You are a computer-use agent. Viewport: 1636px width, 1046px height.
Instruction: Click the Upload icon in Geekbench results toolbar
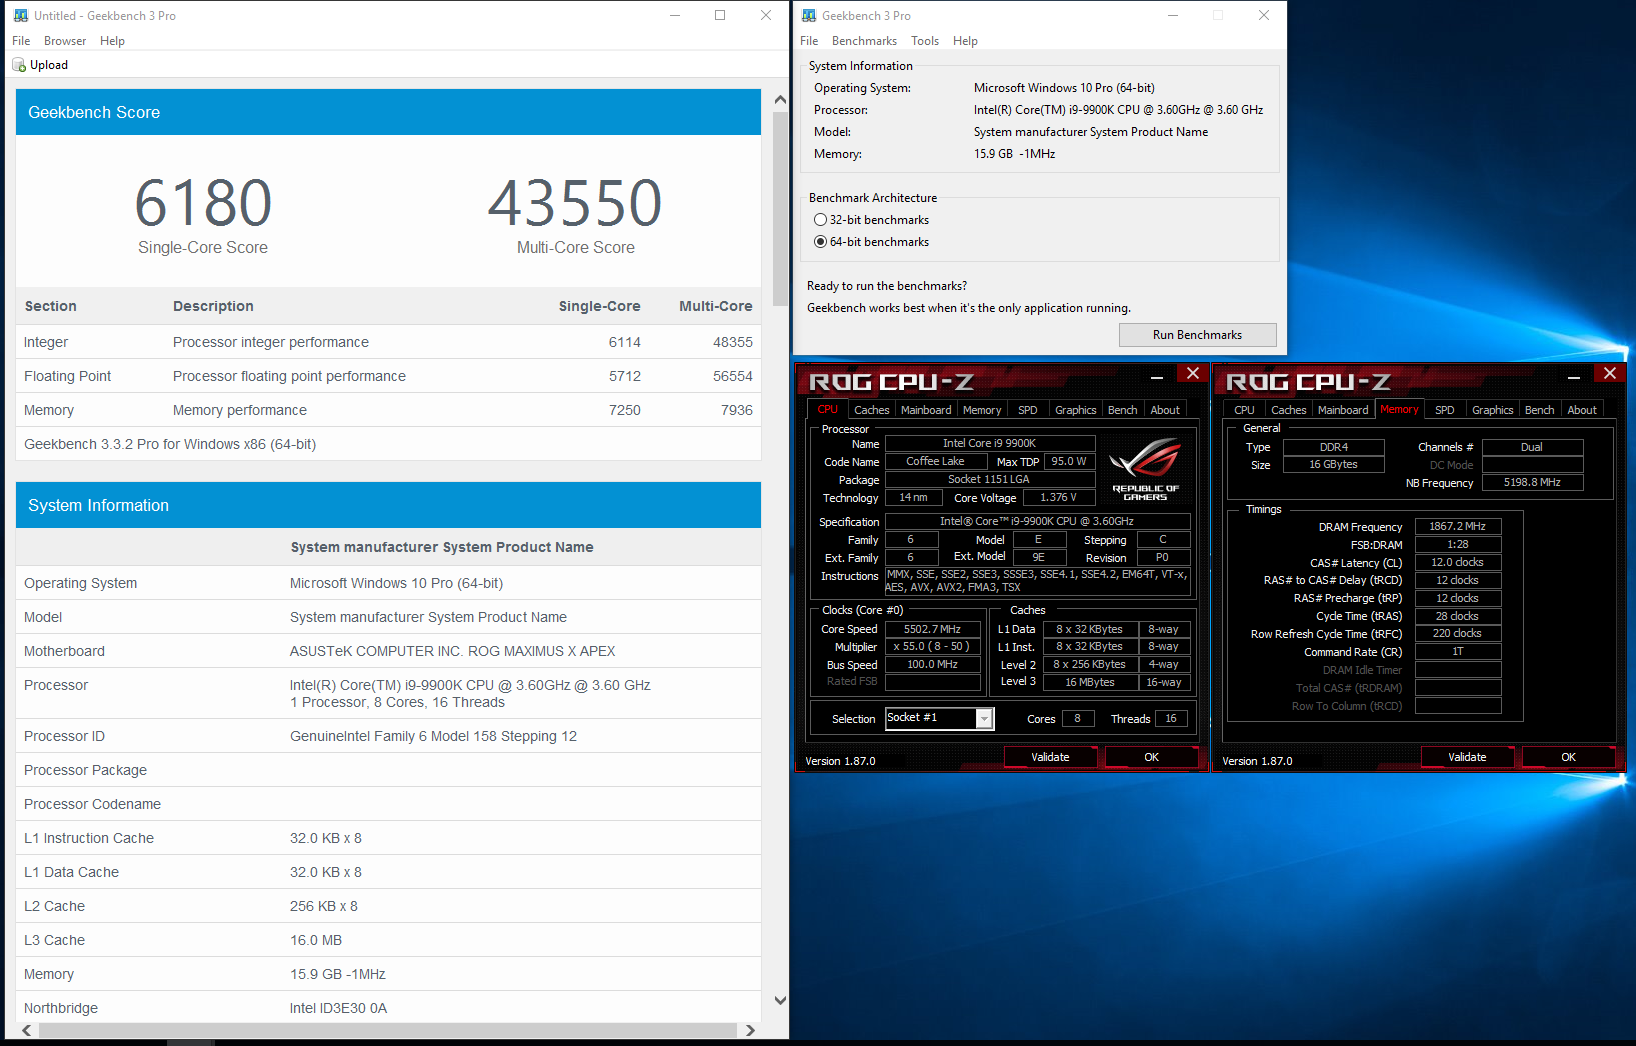click(x=18, y=65)
